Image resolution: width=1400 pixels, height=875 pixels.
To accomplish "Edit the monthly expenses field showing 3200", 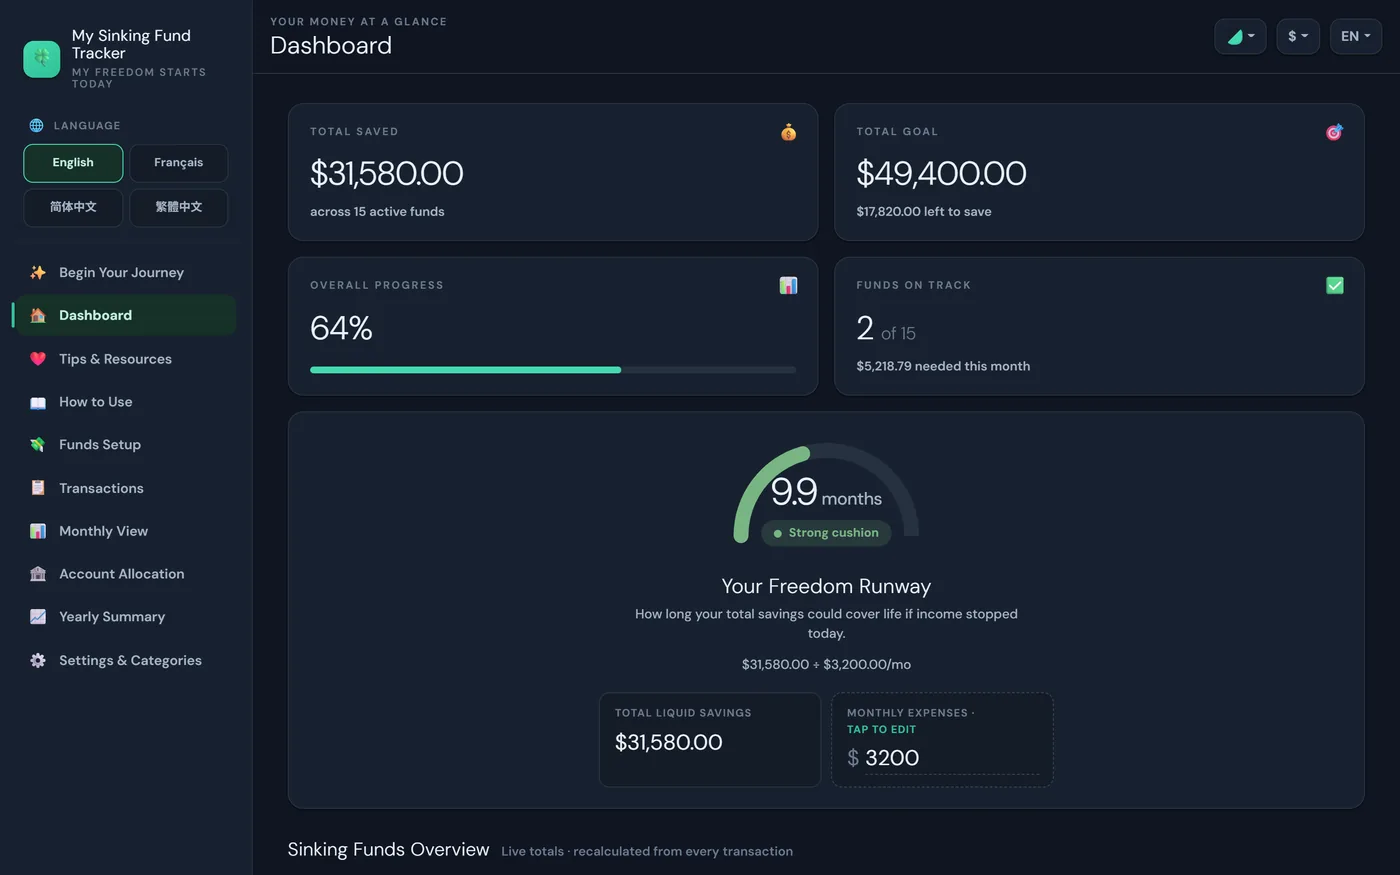I will coord(951,758).
